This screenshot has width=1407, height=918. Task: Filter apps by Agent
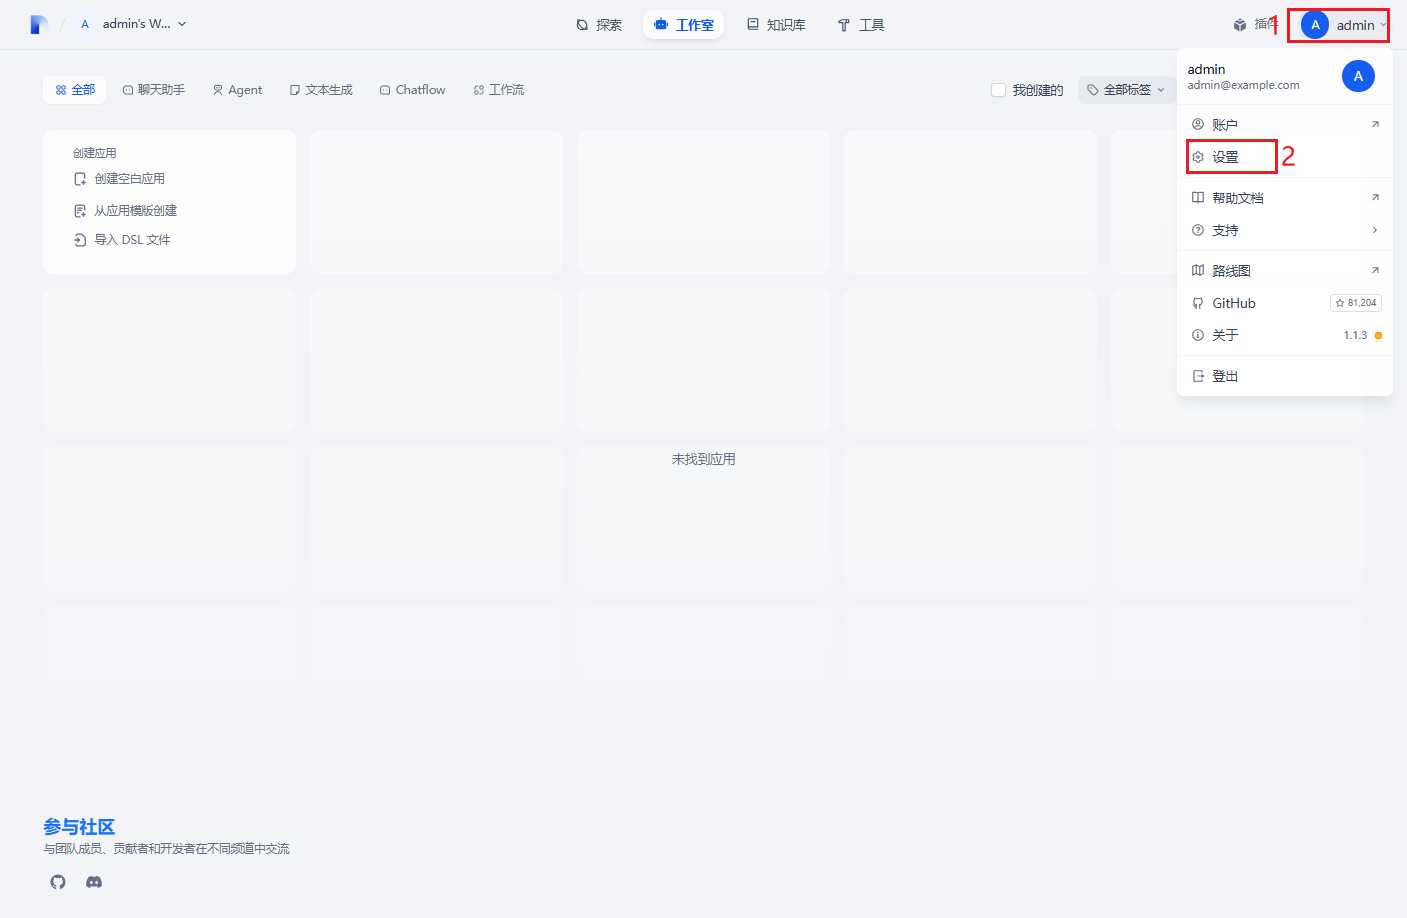point(237,90)
